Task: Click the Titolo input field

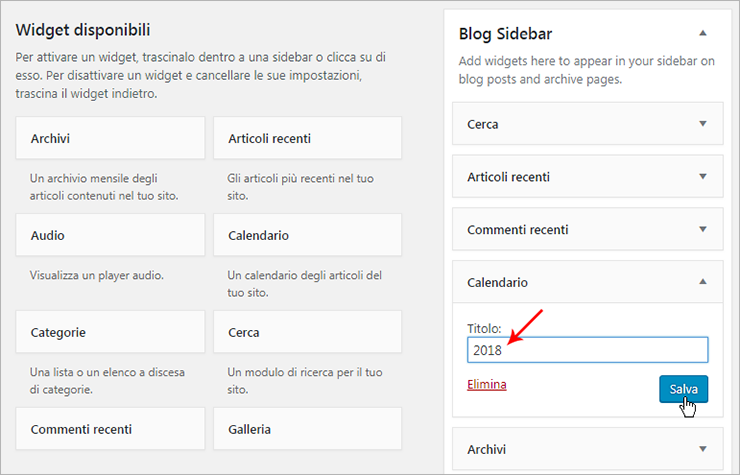Action: [588, 350]
